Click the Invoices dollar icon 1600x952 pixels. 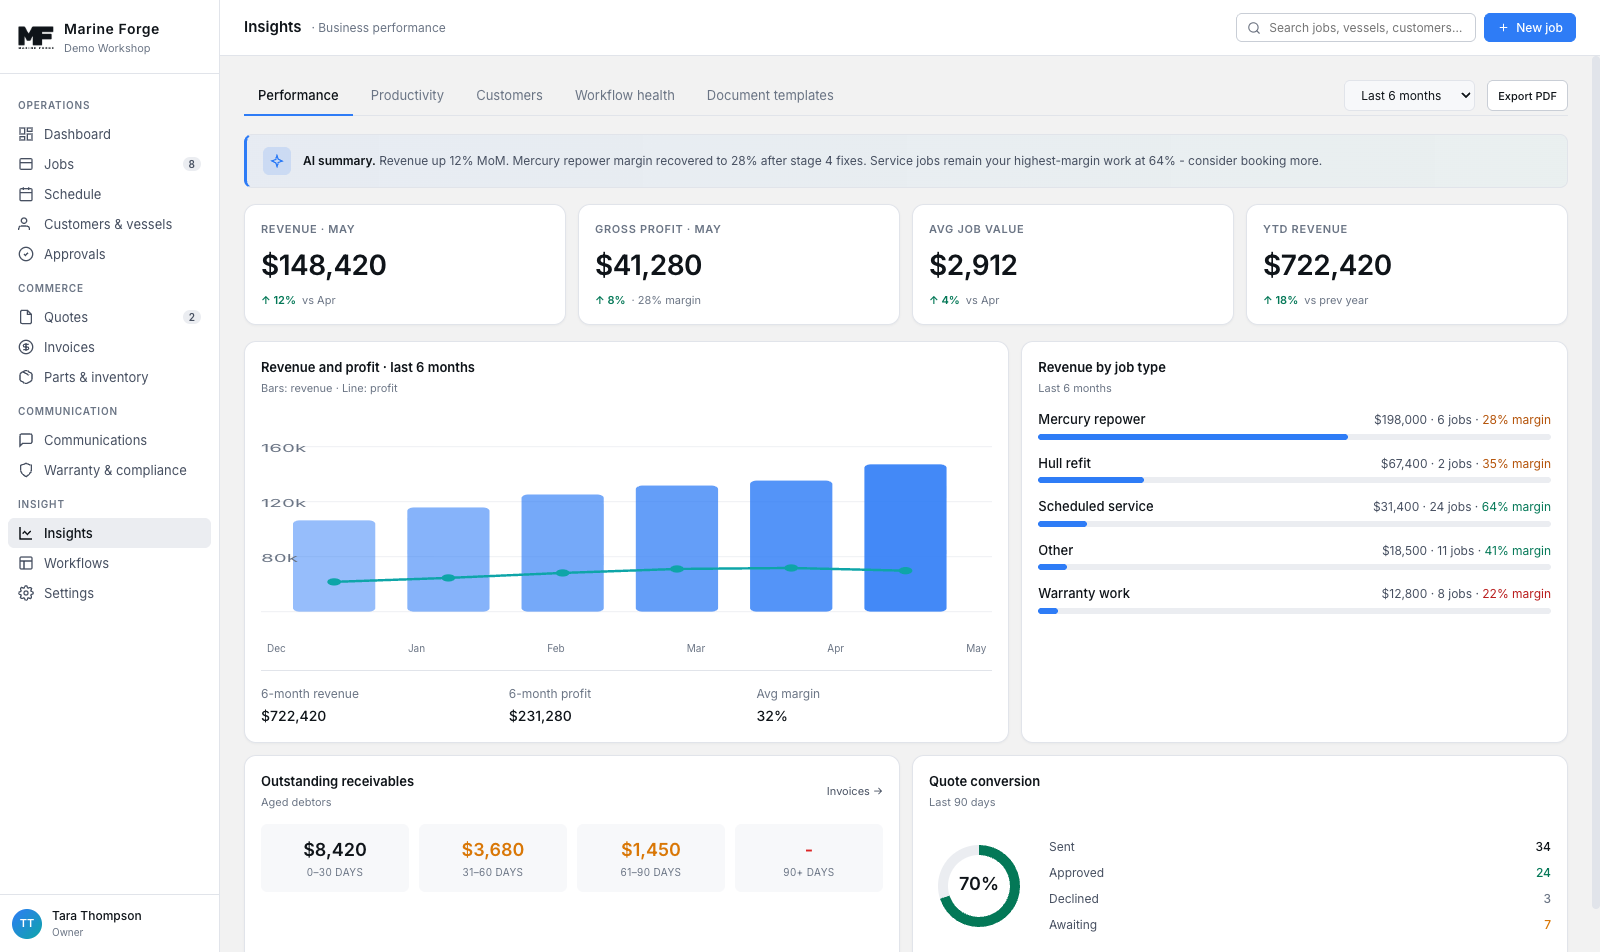(26, 347)
